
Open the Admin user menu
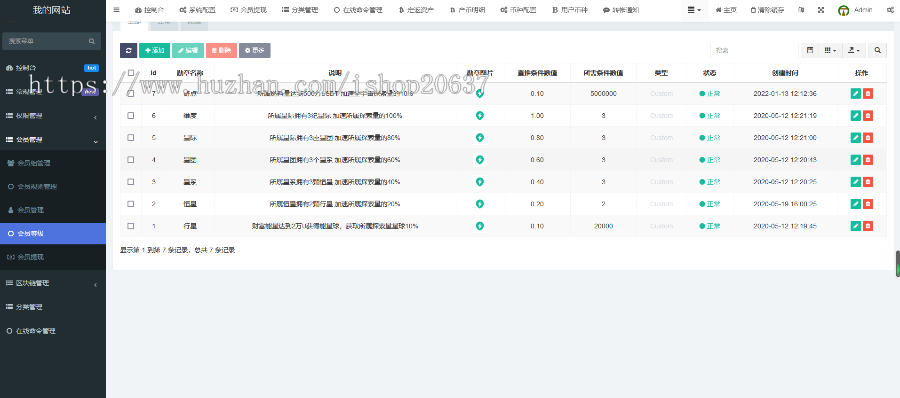855,10
